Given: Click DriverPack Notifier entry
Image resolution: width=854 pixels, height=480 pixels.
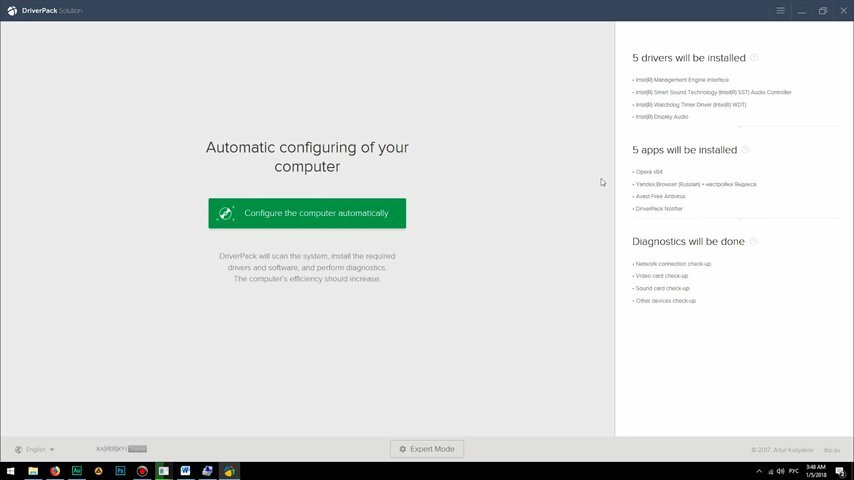Looking at the screenshot, I should [658, 209].
